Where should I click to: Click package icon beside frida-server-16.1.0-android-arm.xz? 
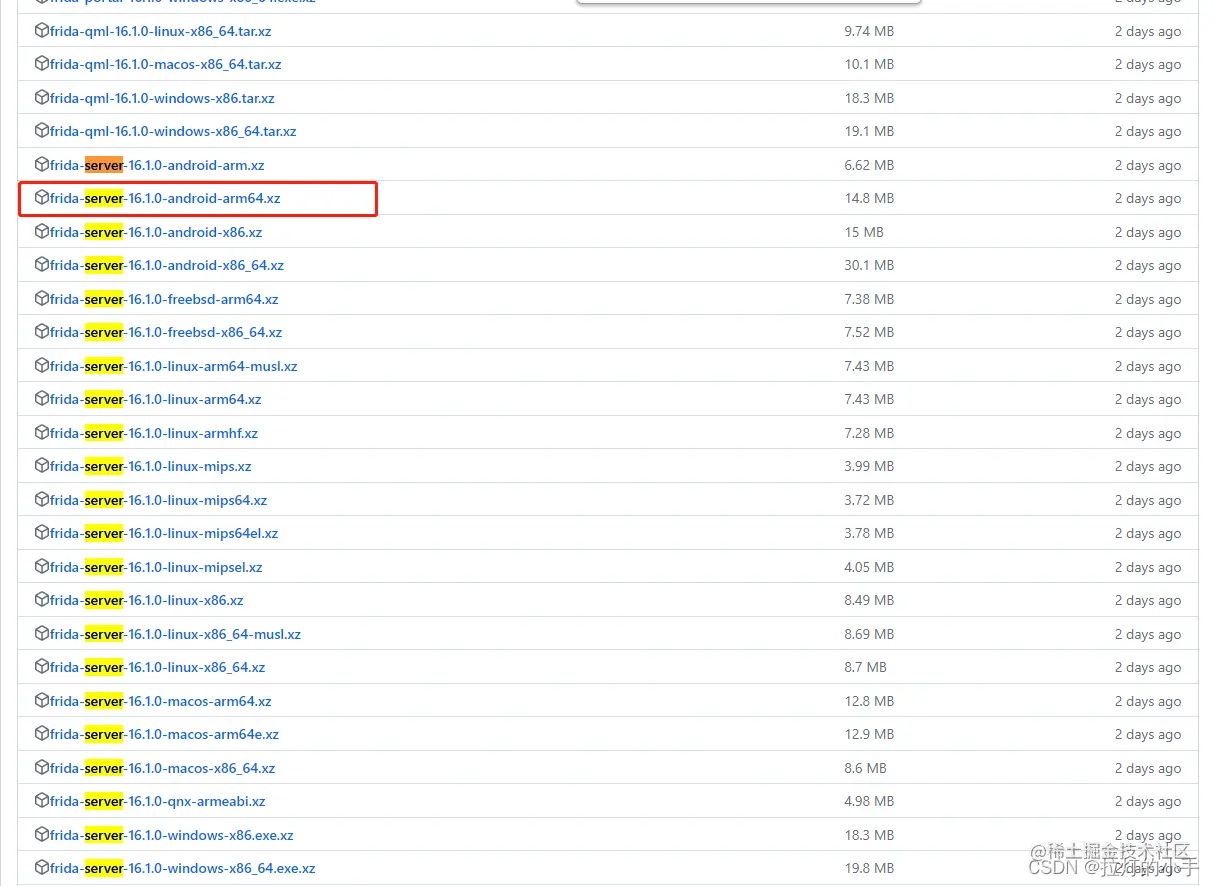click(x=42, y=165)
